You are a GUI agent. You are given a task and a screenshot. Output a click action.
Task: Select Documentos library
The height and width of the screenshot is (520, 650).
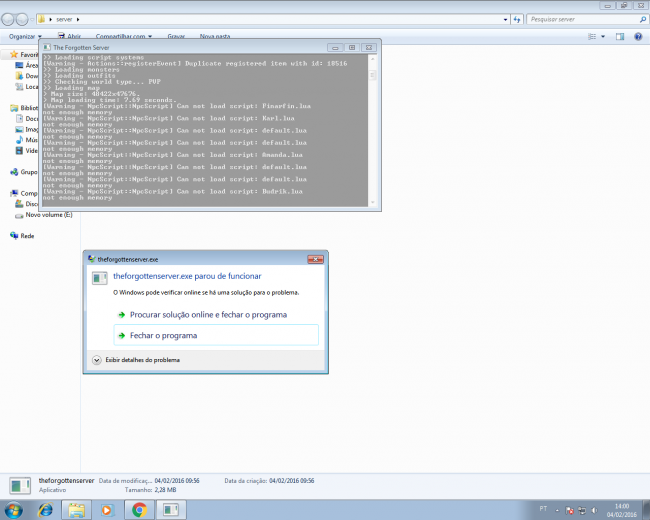pyautogui.click(x=27, y=119)
